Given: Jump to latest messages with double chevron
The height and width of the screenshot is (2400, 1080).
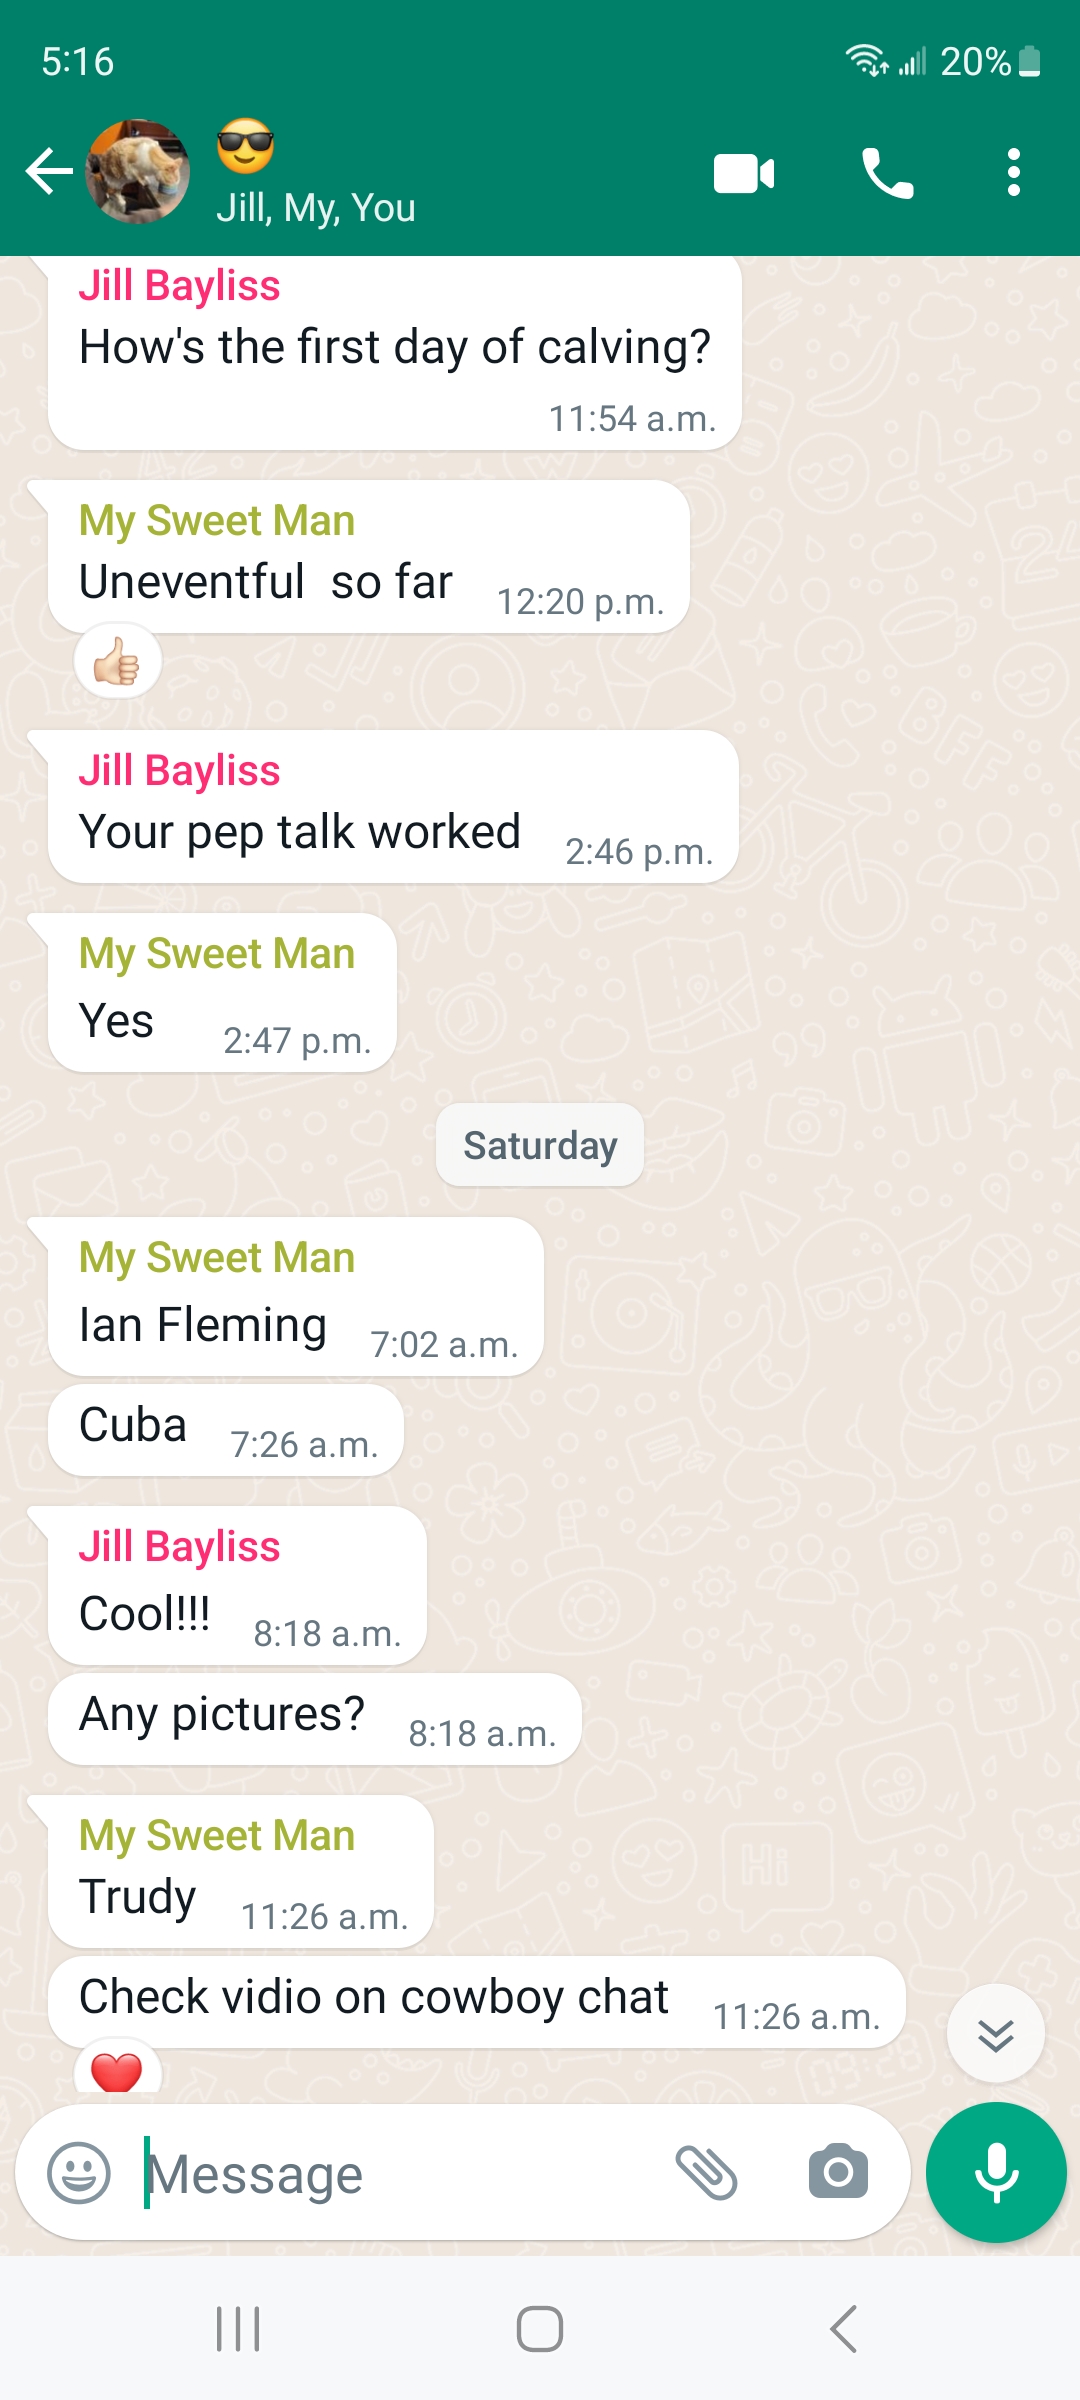Looking at the screenshot, I should point(996,2034).
